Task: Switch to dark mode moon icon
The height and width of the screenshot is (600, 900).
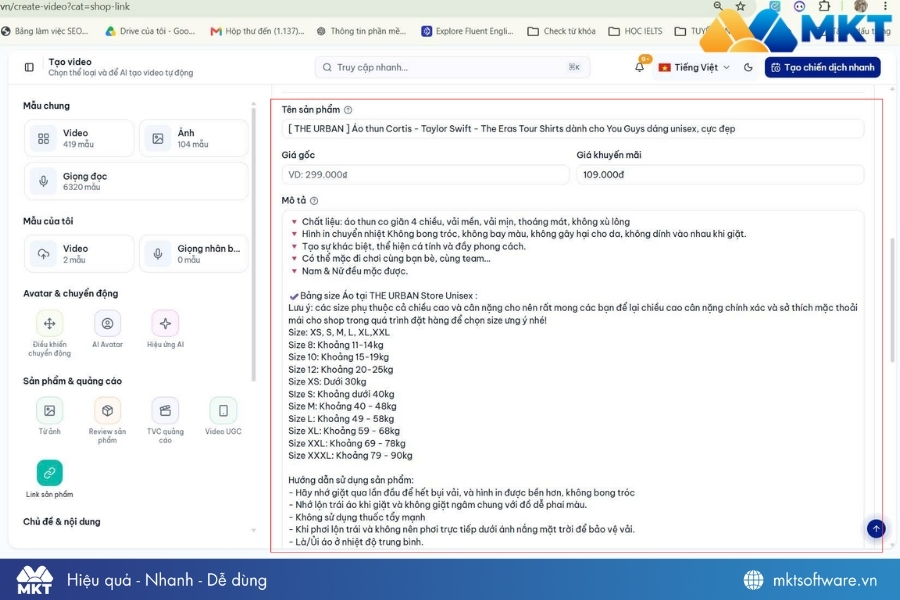Action: 748,67
